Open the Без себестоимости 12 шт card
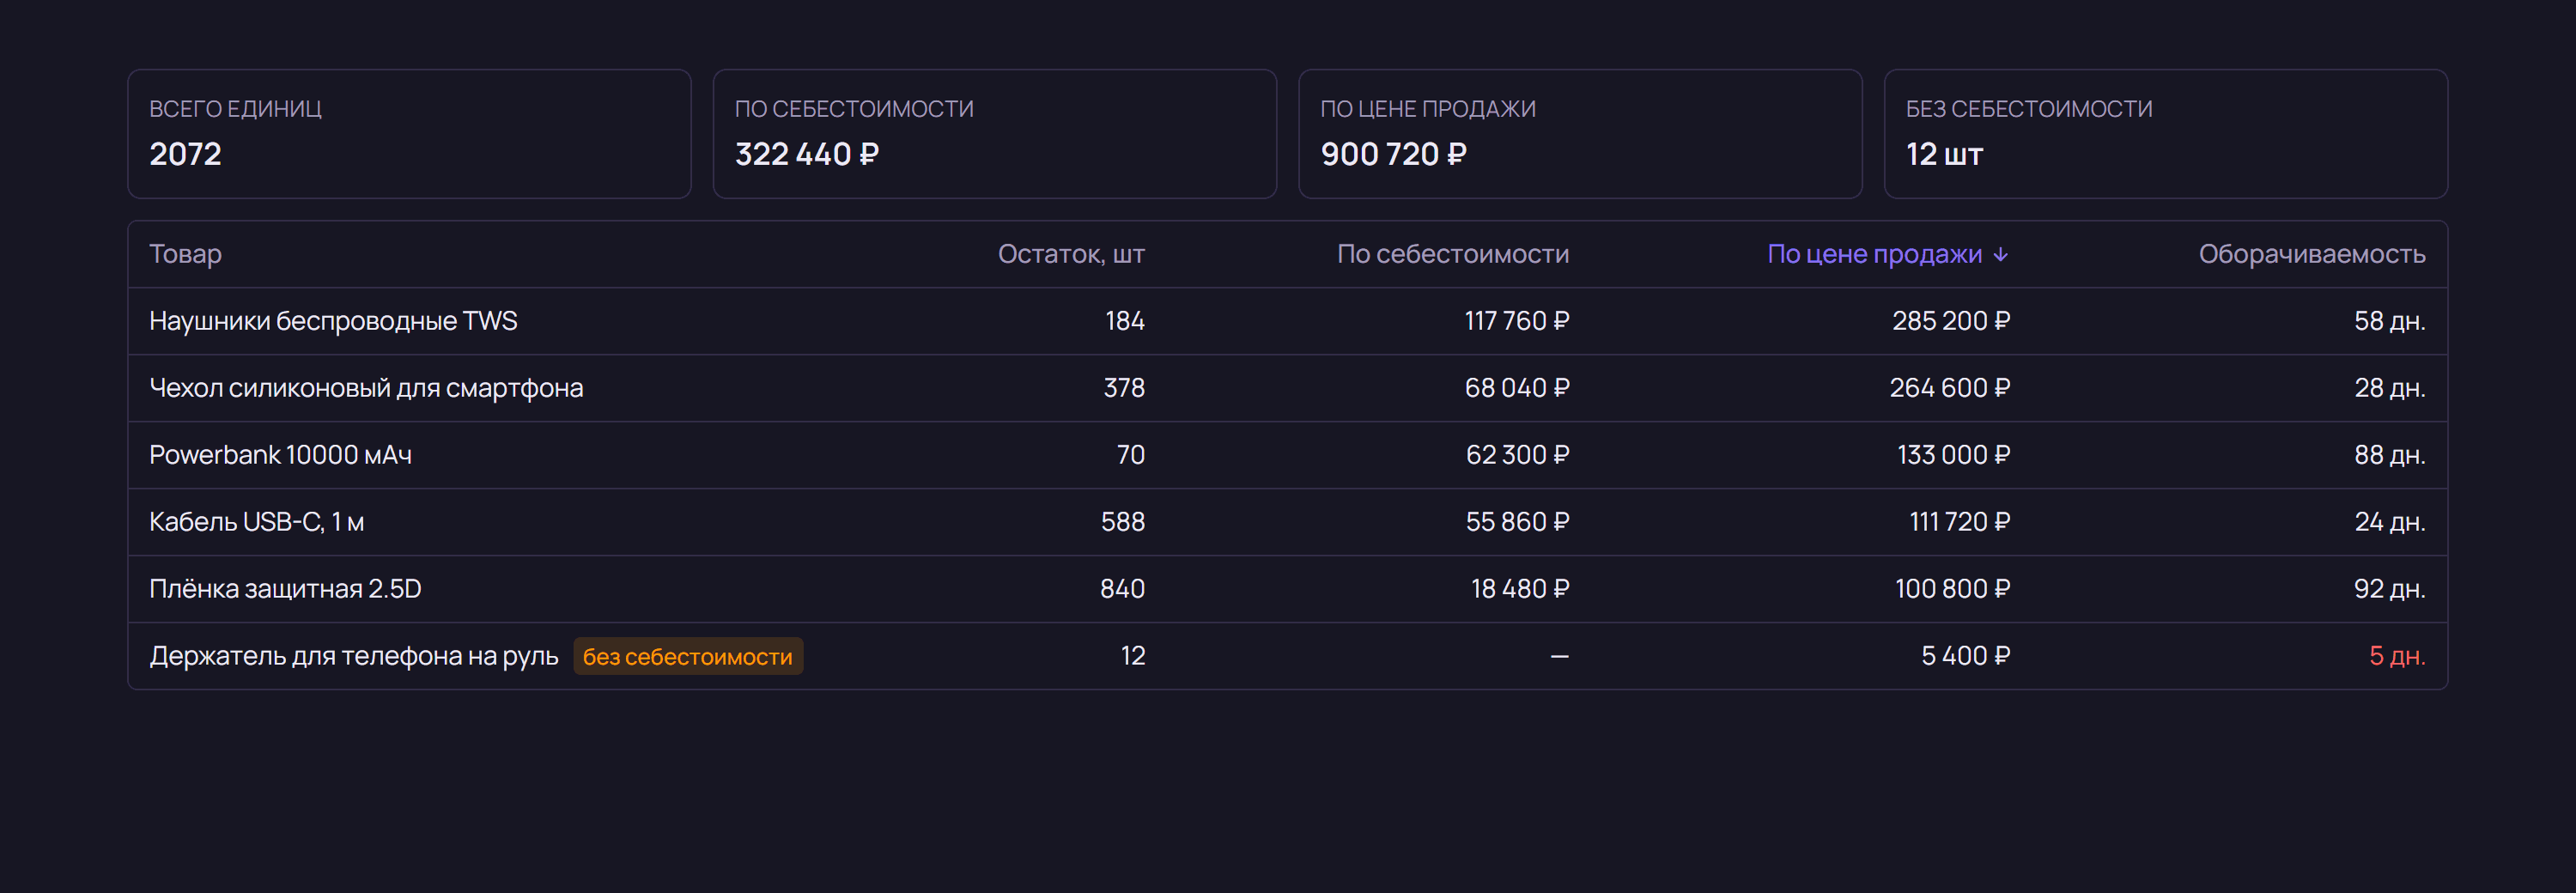Image resolution: width=2576 pixels, height=893 pixels. tap(2166, 133)
